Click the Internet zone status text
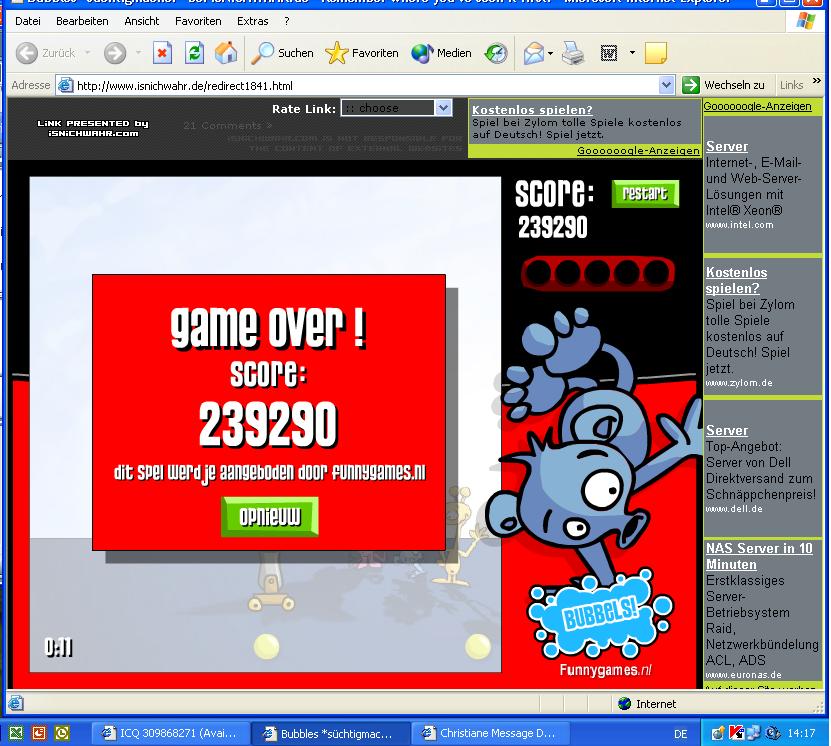This screenshot has width=831, height=746. click(656, 704)
